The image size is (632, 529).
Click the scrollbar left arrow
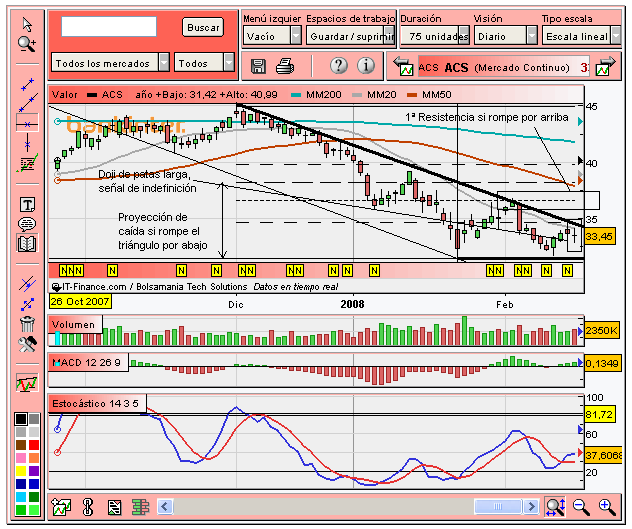165,506
